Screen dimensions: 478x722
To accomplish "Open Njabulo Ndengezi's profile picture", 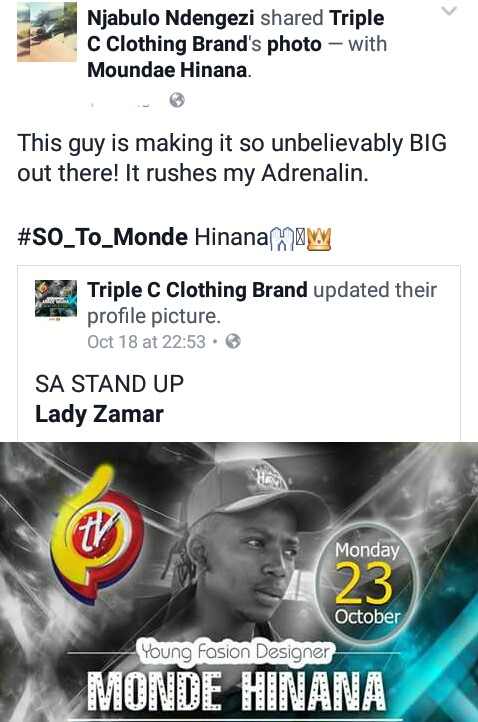I will 47,32.
